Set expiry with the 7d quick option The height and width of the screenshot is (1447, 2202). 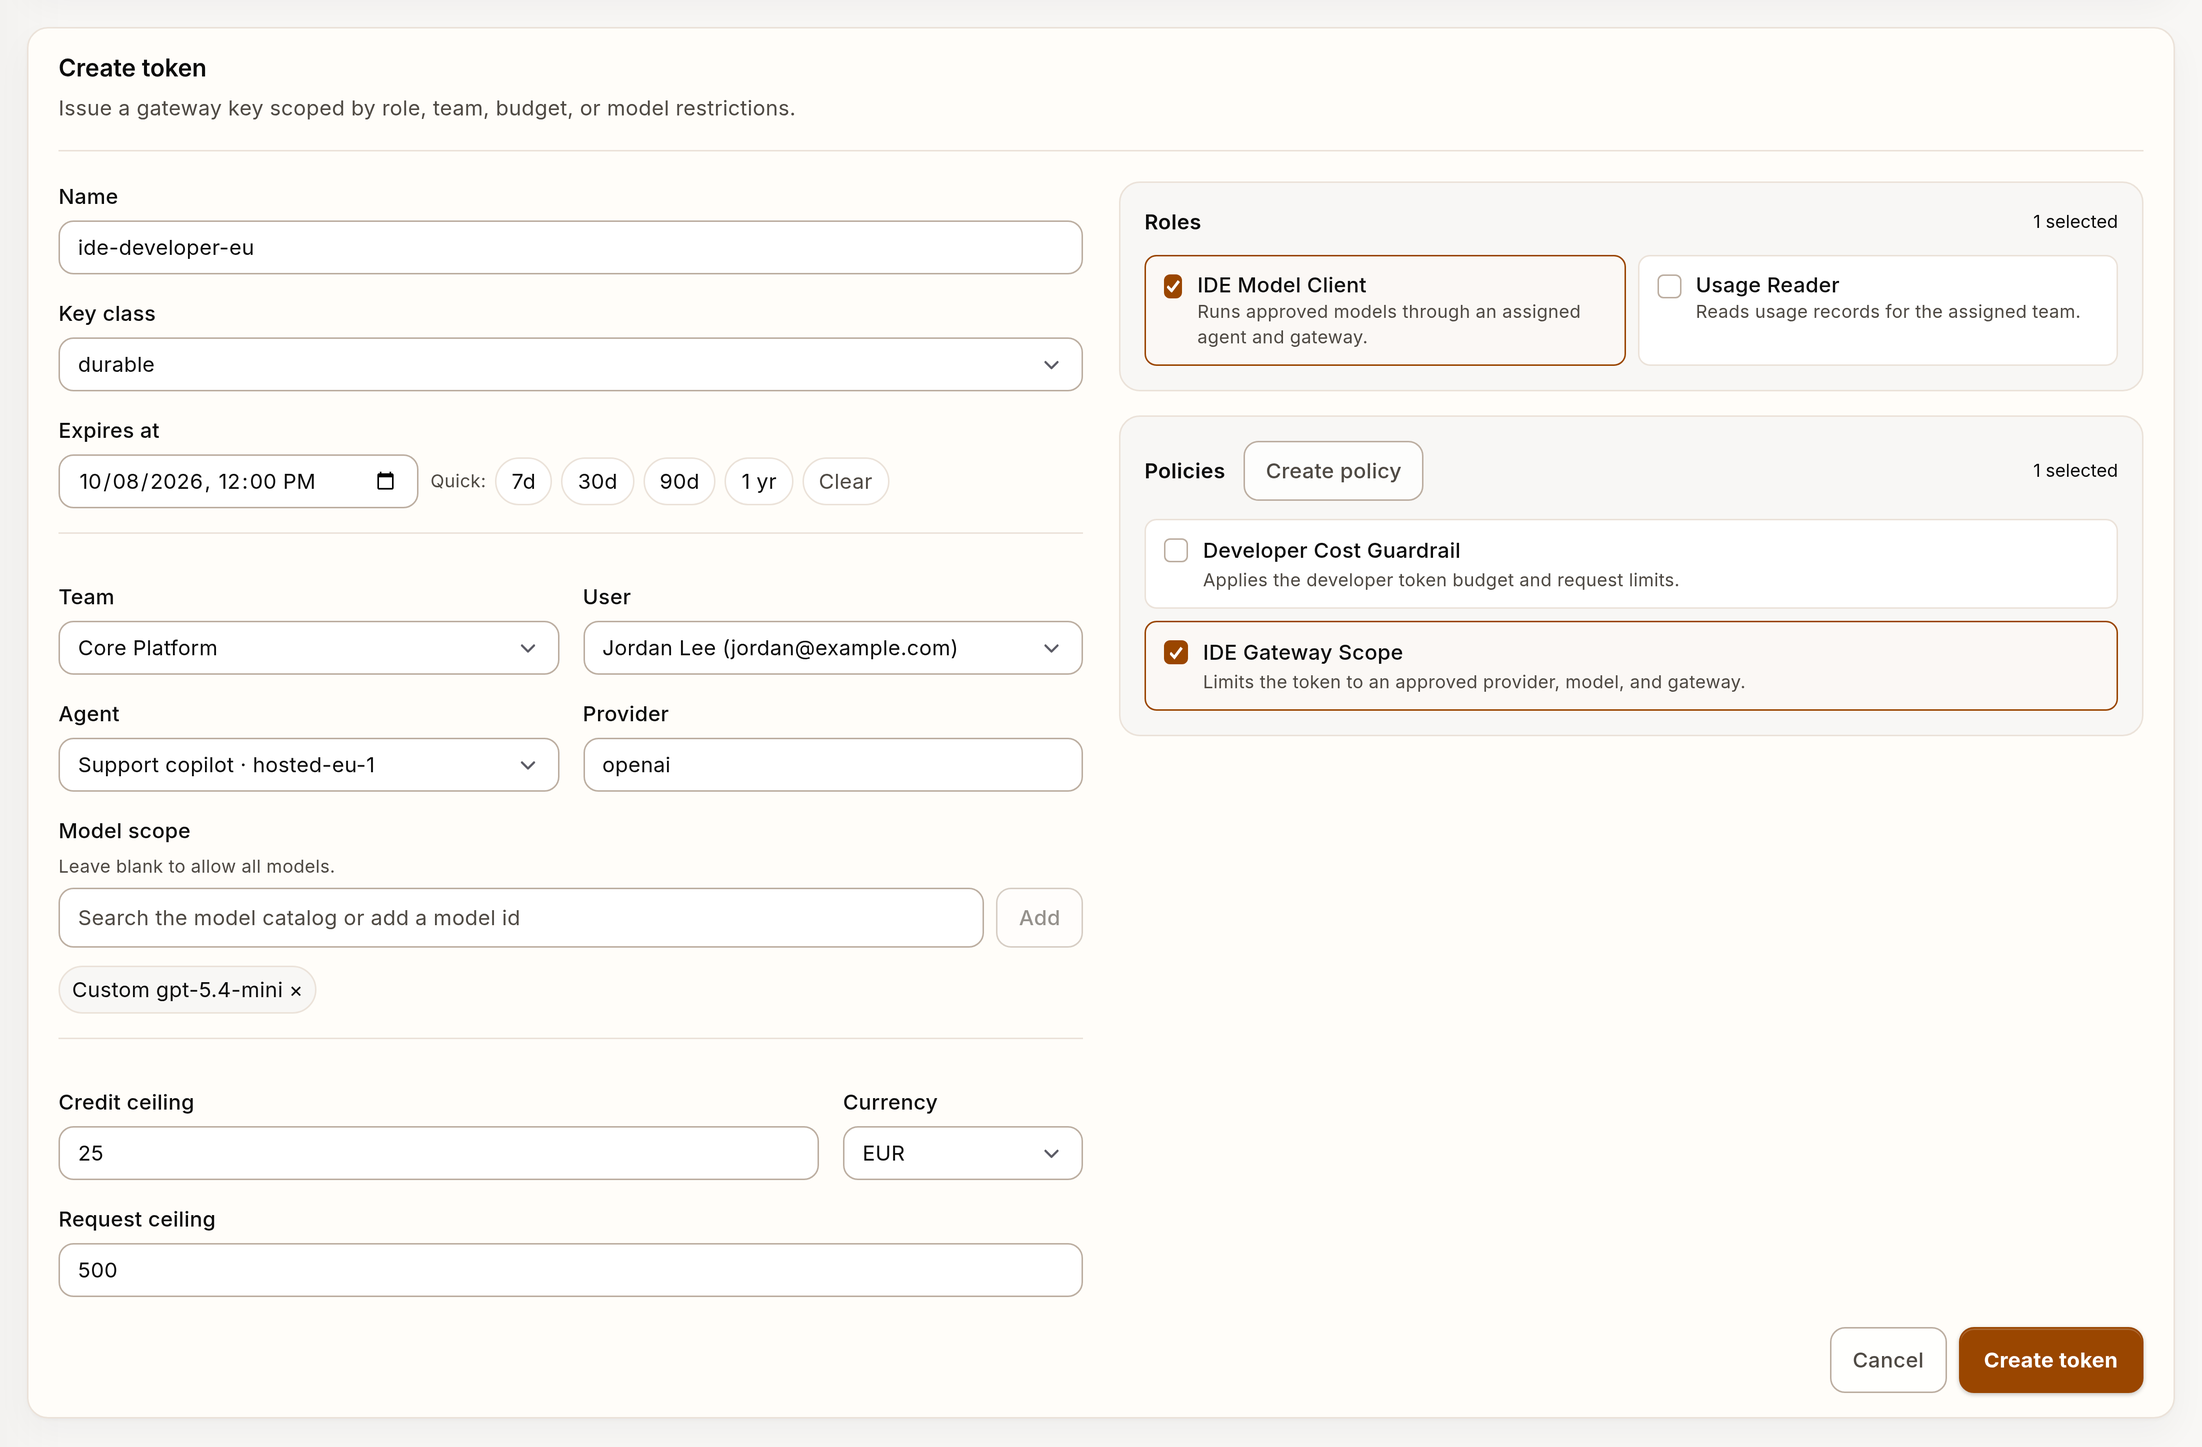pos(523,481)
